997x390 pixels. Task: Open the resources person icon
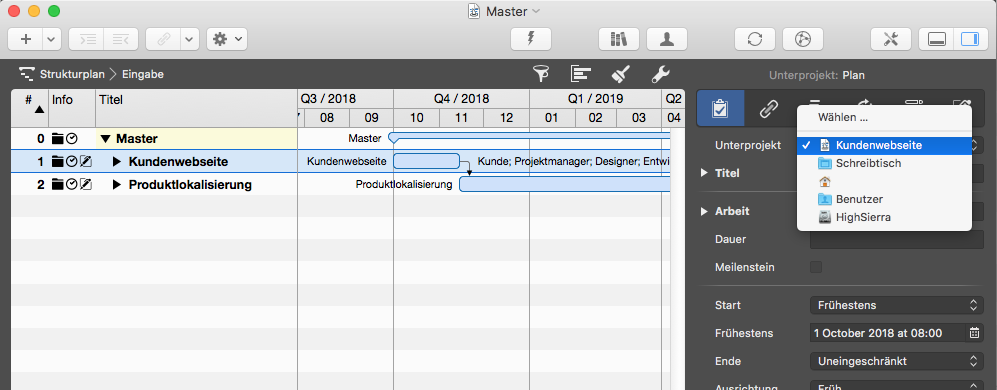pos(666,39)
